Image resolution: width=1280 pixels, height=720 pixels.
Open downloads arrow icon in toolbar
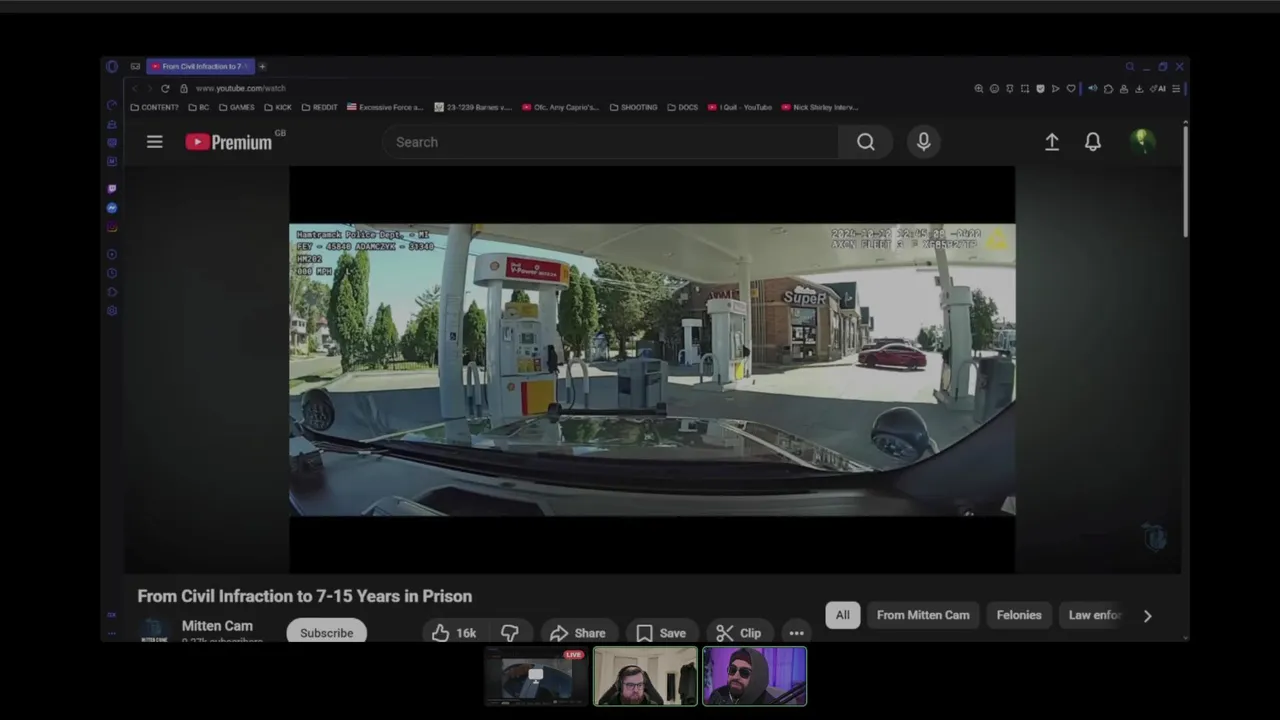click(1139, 89)
